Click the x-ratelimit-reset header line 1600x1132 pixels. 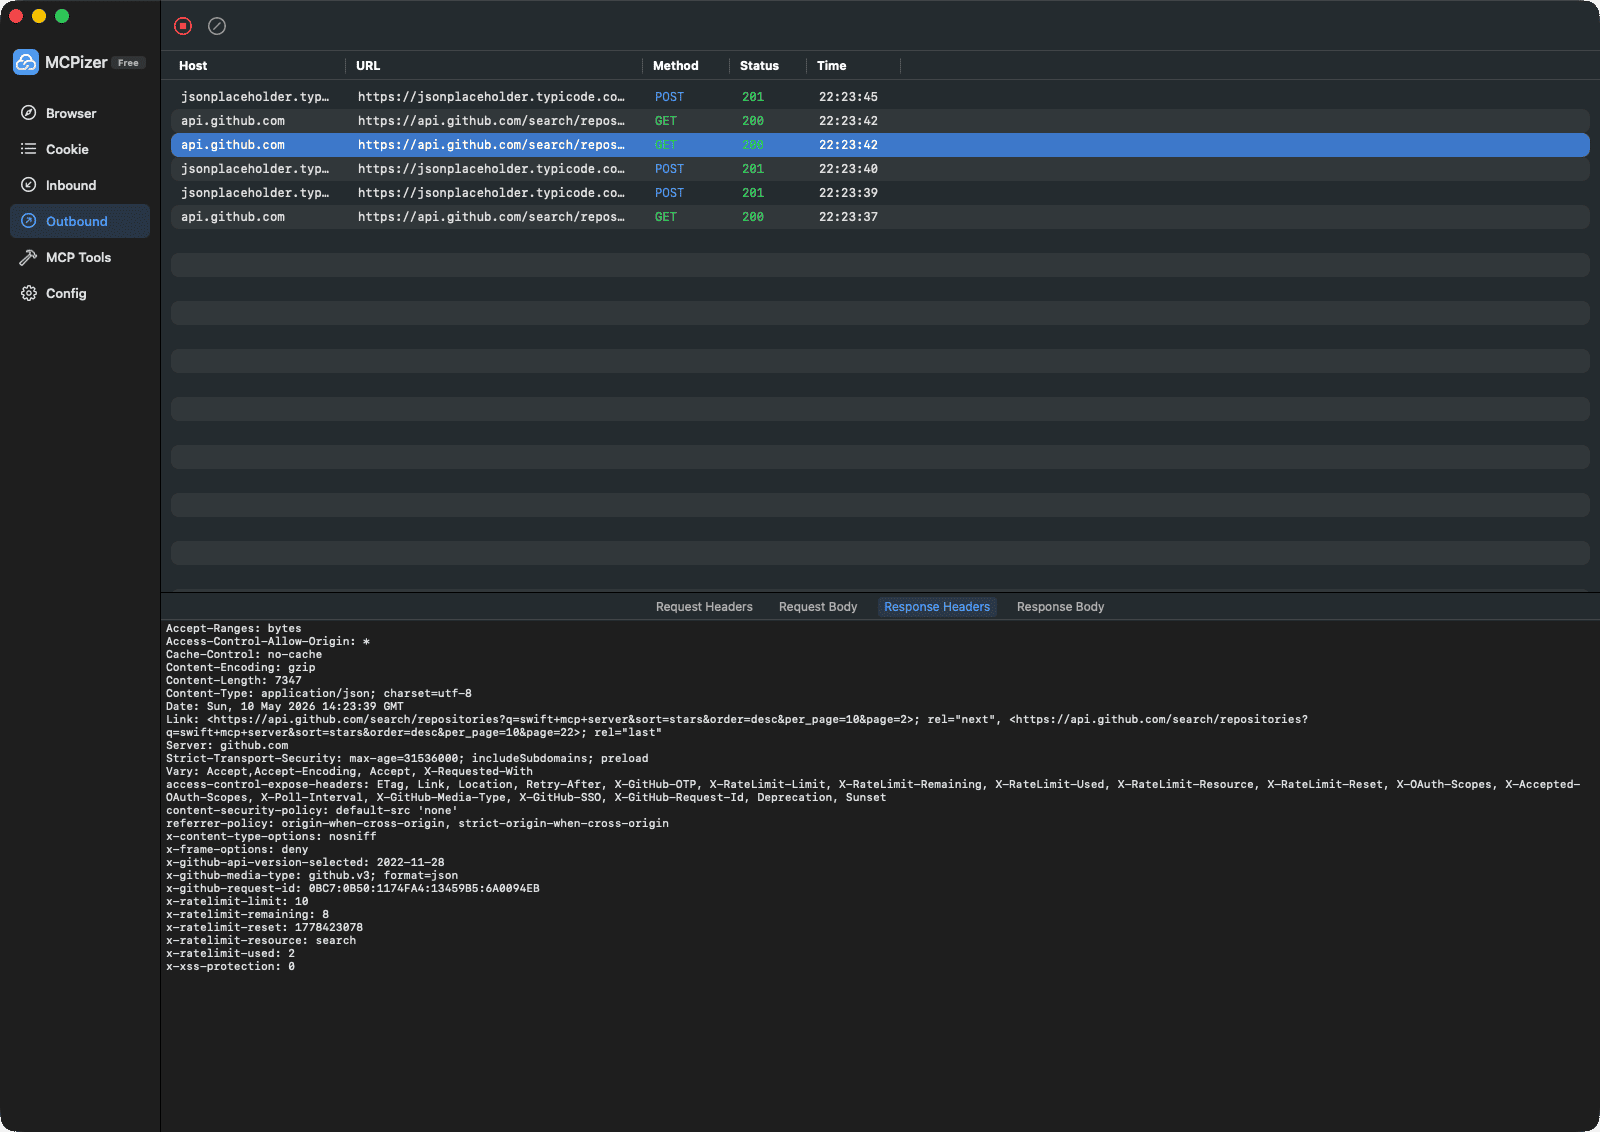pos(264,927)
